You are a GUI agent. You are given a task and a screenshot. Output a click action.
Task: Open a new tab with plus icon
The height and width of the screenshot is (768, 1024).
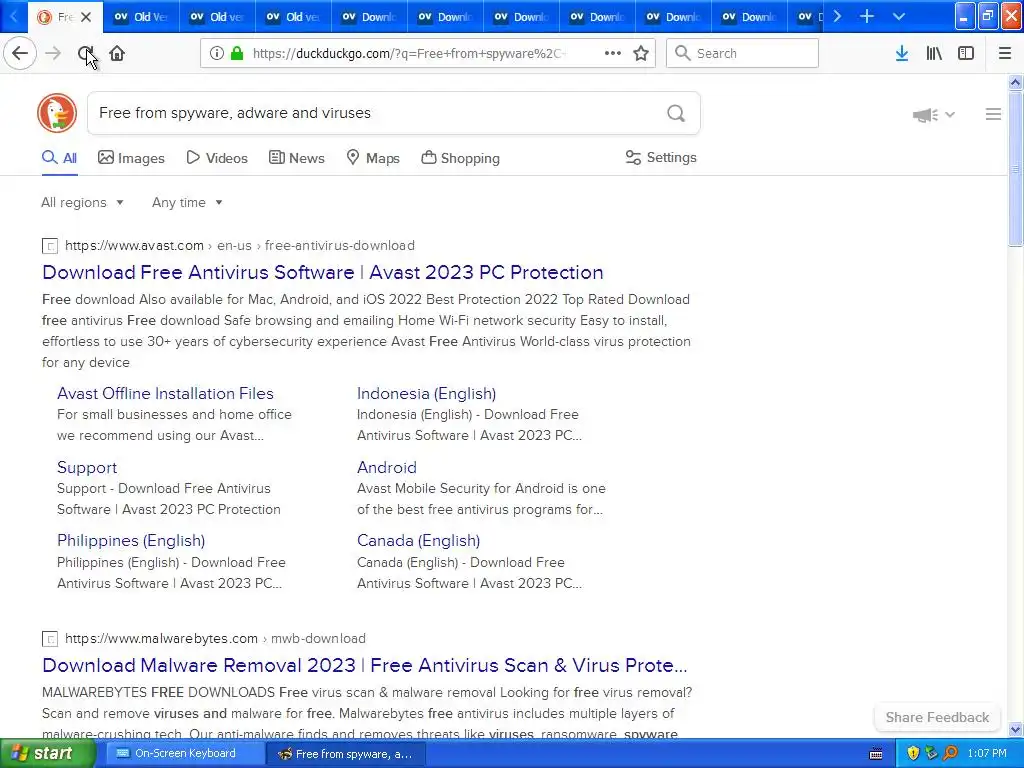pos(867,16)
